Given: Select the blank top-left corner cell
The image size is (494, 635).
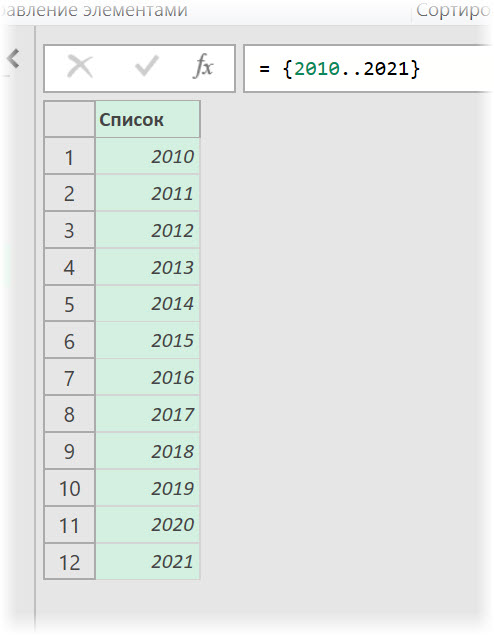Looking at the screenshot, I should point(69,119).
